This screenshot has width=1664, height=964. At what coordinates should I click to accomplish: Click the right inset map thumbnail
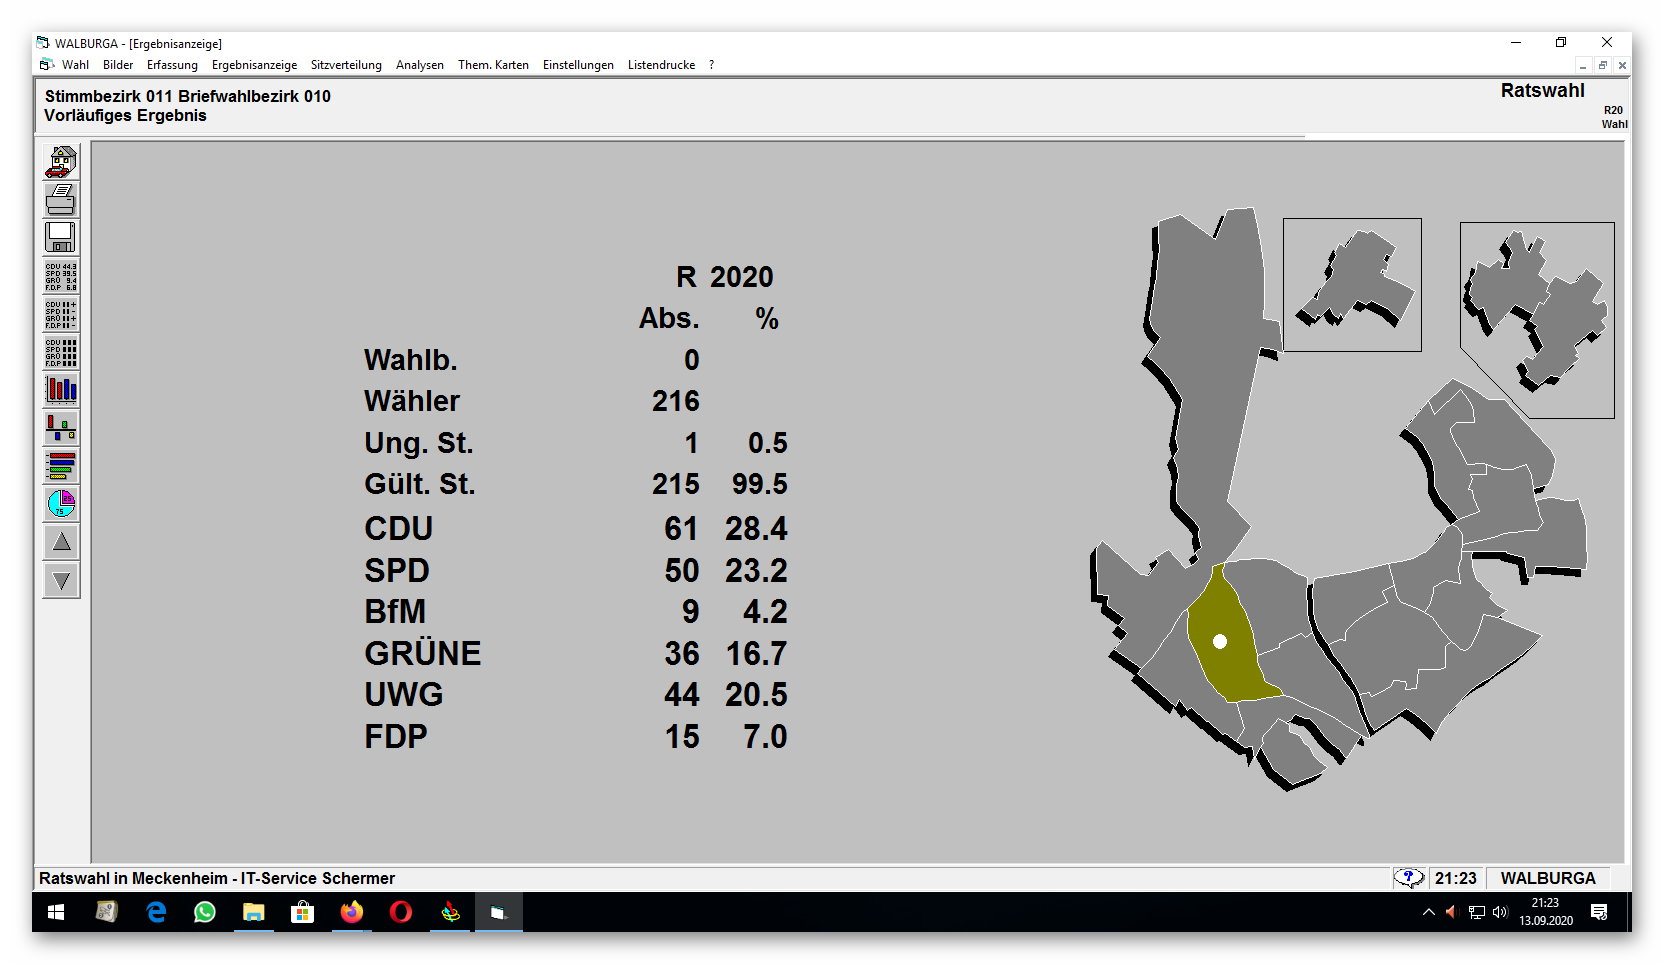click(x=1537, y=318)
